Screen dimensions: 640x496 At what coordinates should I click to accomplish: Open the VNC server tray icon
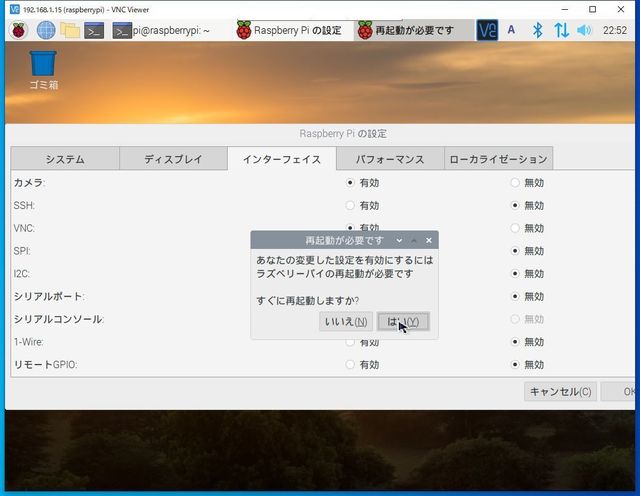[x=487, y=30]
